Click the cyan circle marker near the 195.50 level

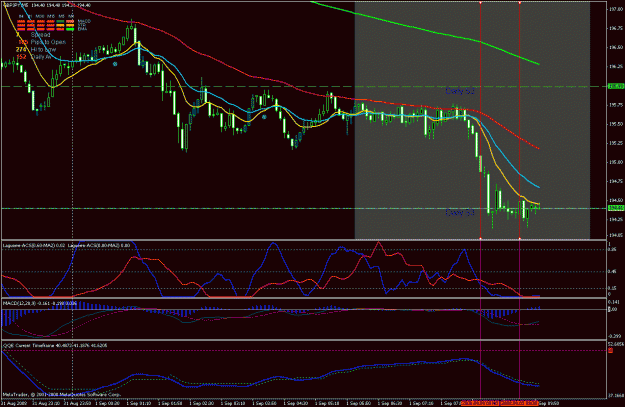264,117
